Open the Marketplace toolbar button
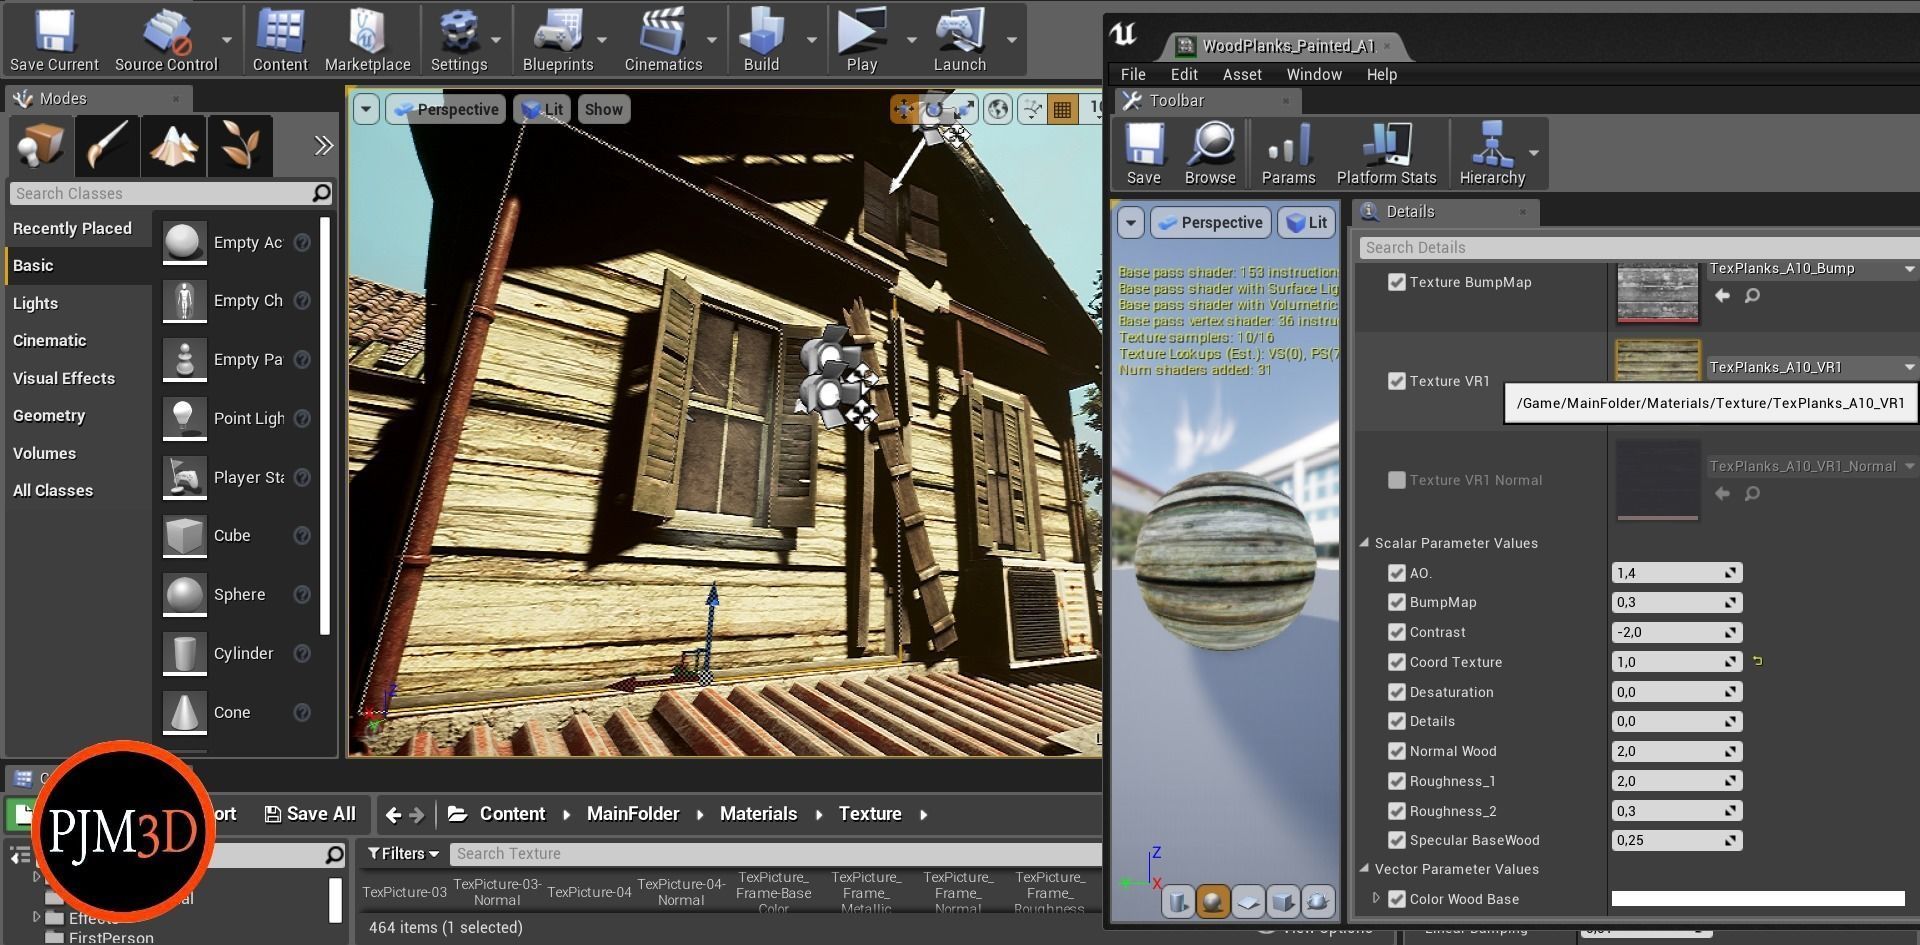The width and height of the screenshot is (1920, 945). pos(367,40)
